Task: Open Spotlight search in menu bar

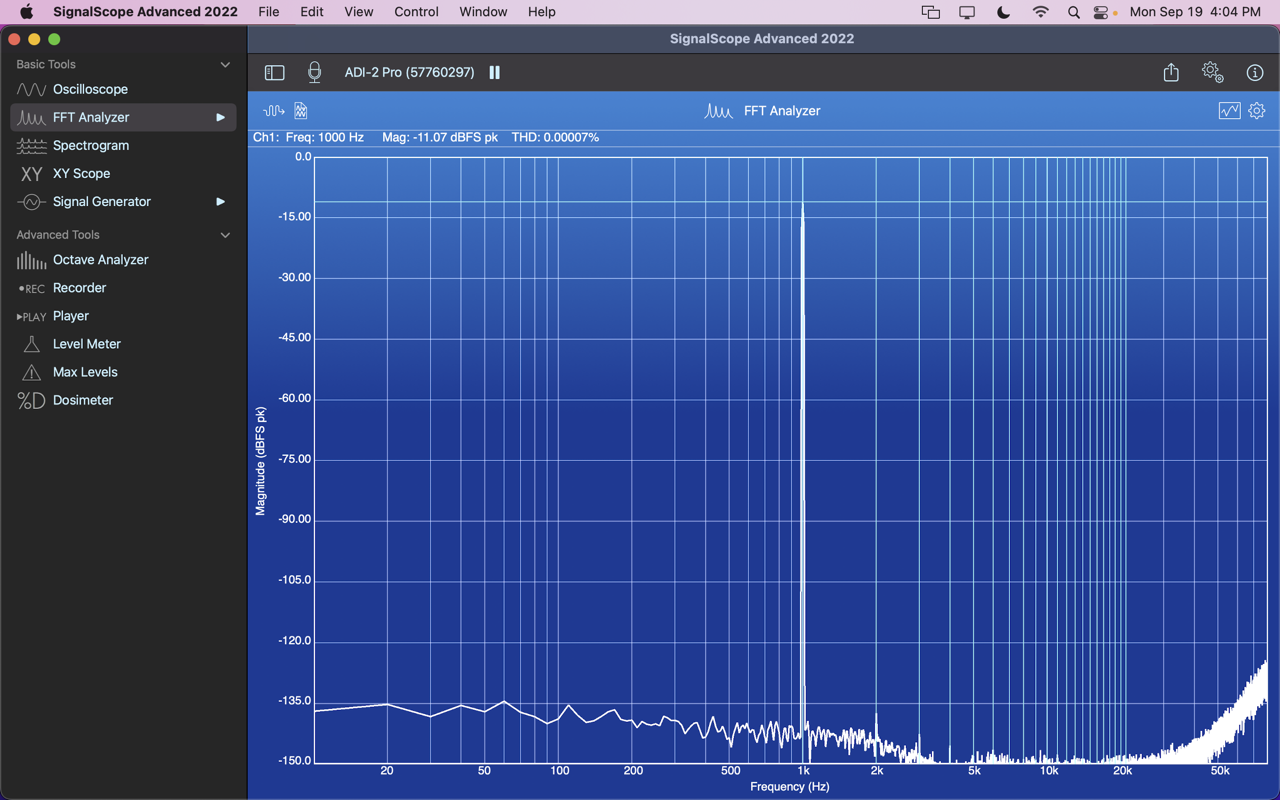Action: pyautogui.click(x=1073, y=12)
